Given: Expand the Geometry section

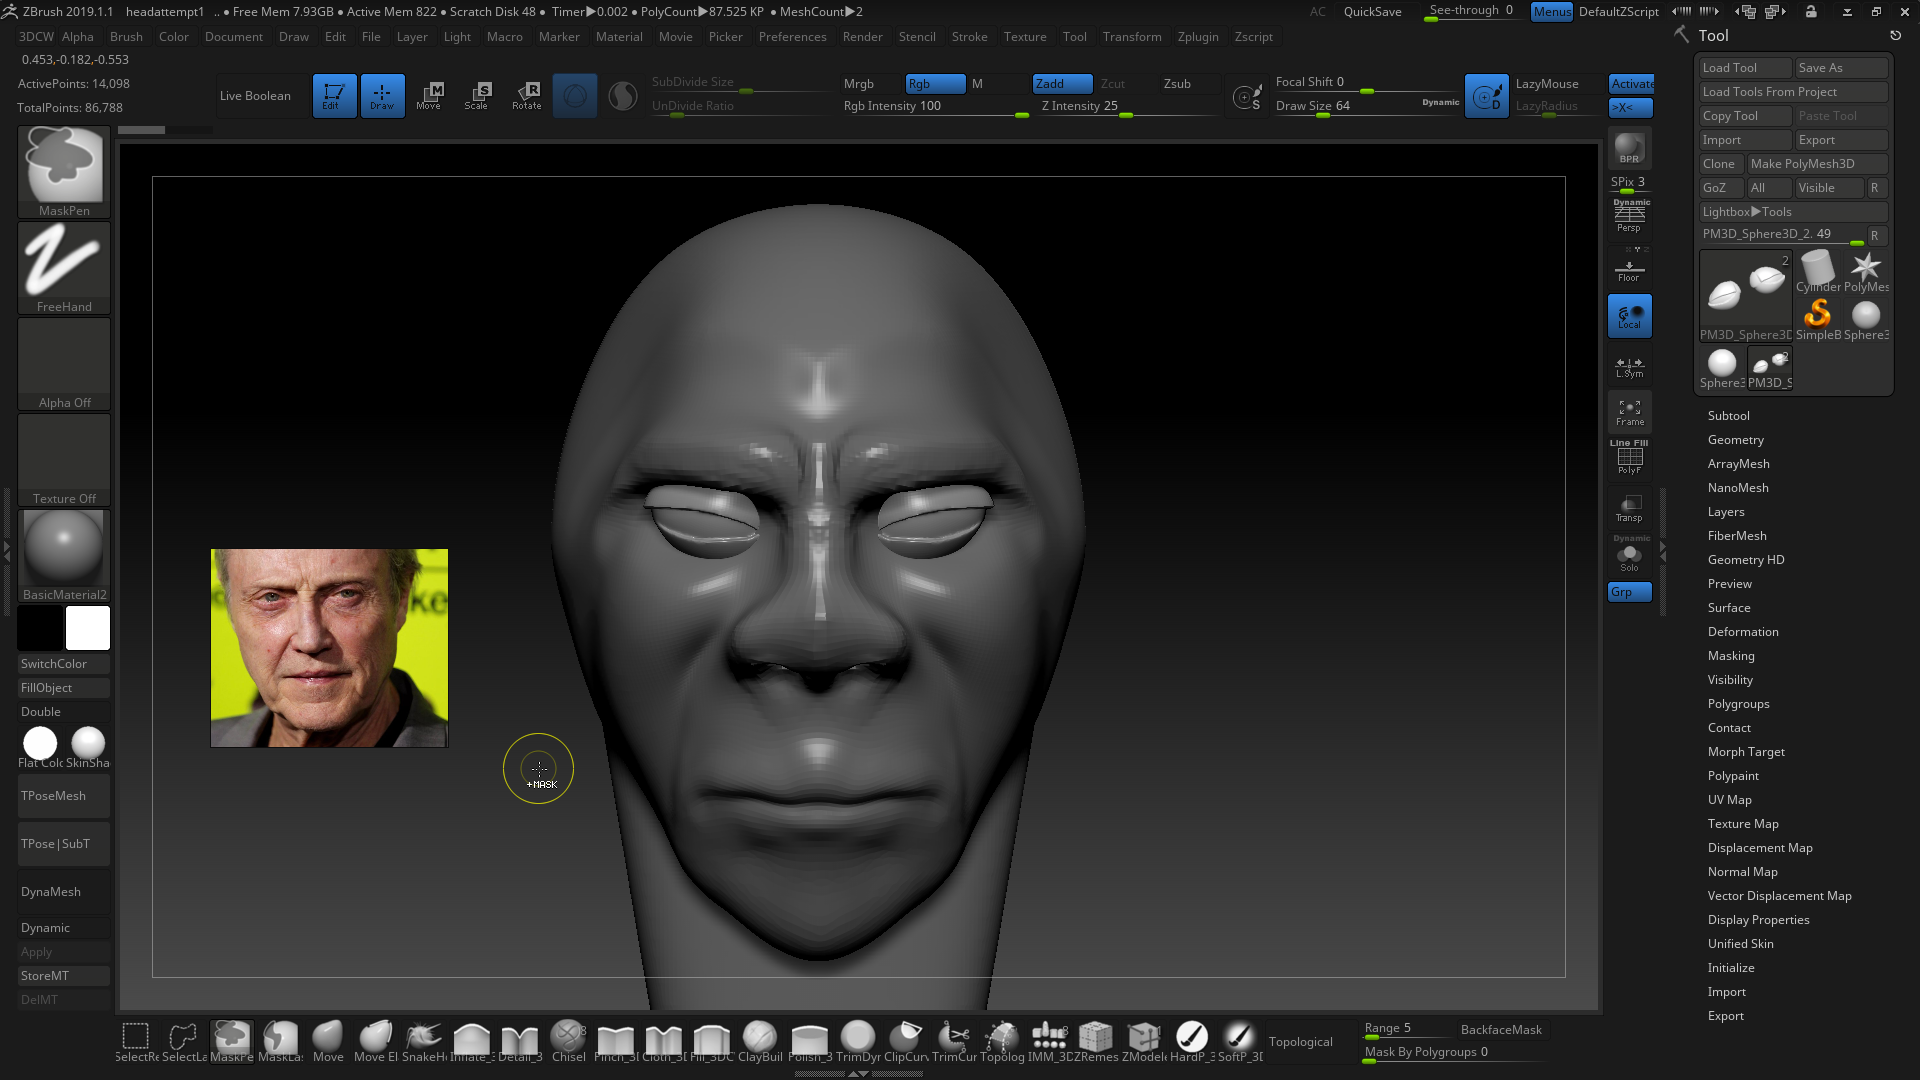Looking at the screenshot, I should click(1735, 440).
